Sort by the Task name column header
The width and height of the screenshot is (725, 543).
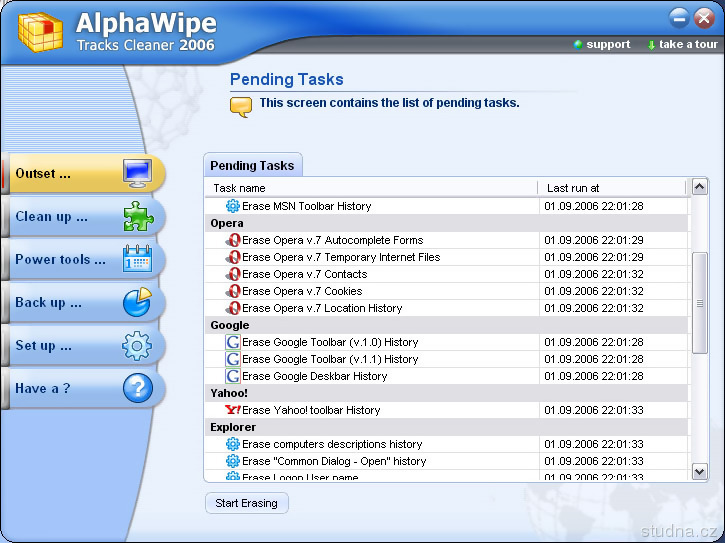(372, 188)
